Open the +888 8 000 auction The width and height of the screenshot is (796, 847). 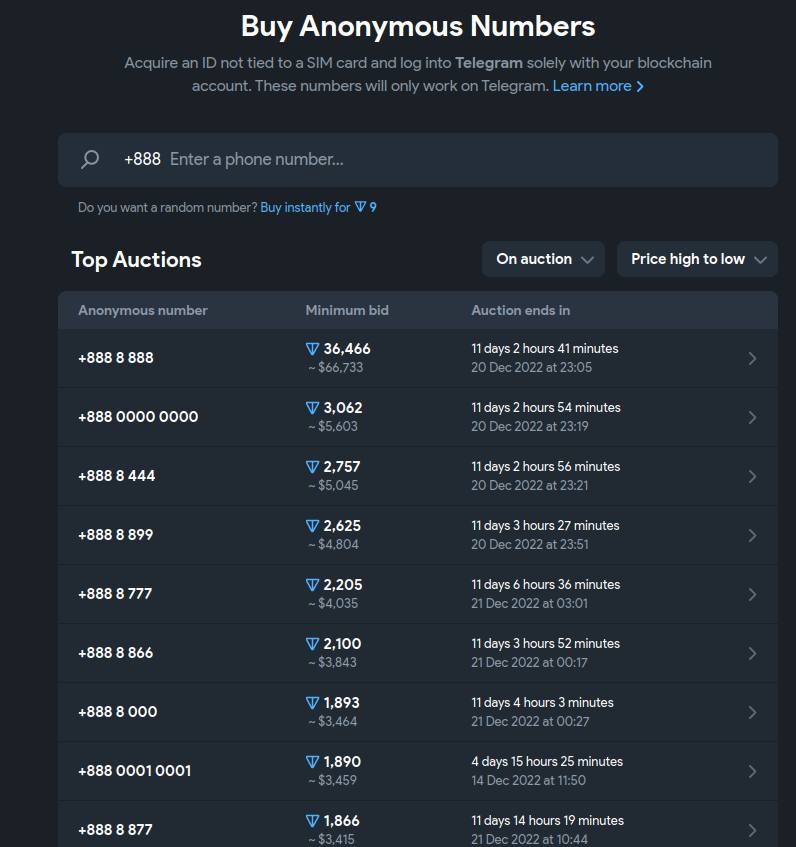click(x=418, y=712)
